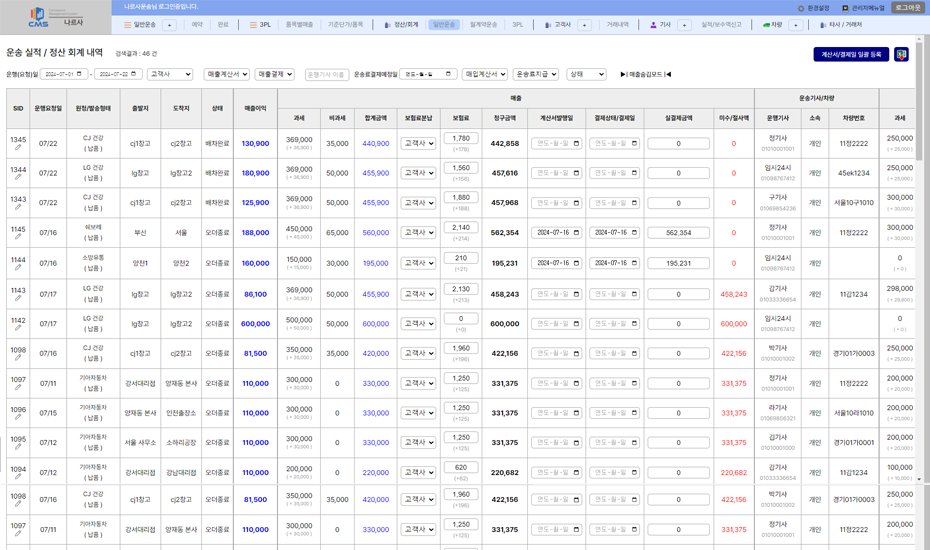Open the 매출결제 filter dropdown
Image resolution: width=930 pixels, height=550 pixels.
[275, 74]
